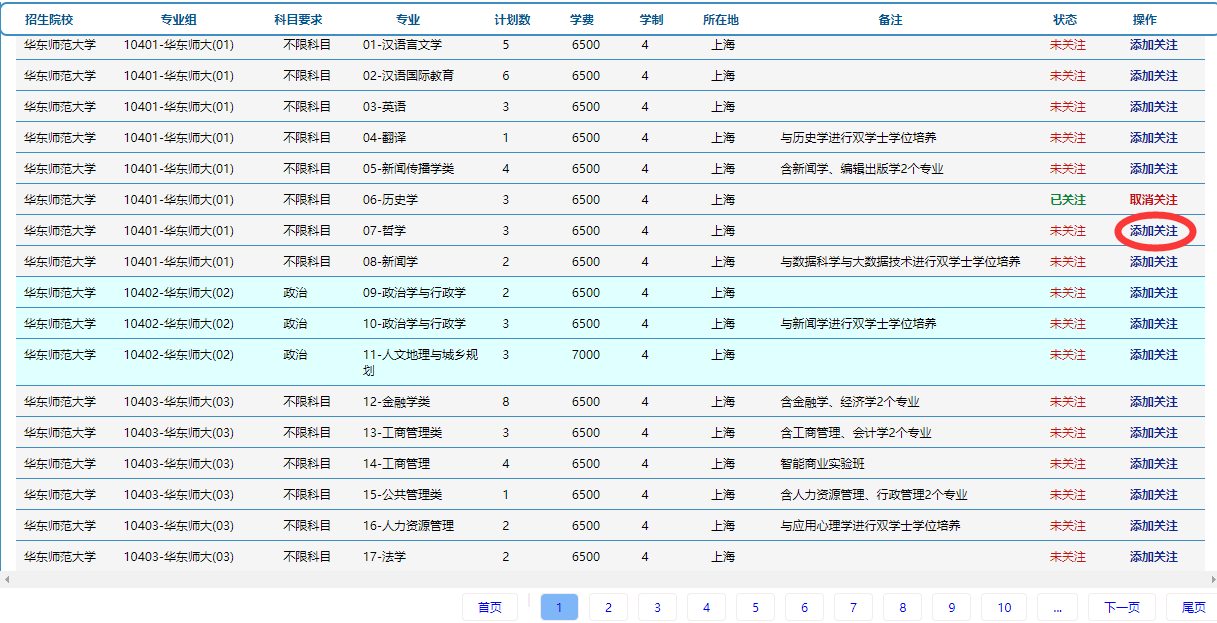Click note 与新闻学进行双学士学位培养

(x=858, y=324)
